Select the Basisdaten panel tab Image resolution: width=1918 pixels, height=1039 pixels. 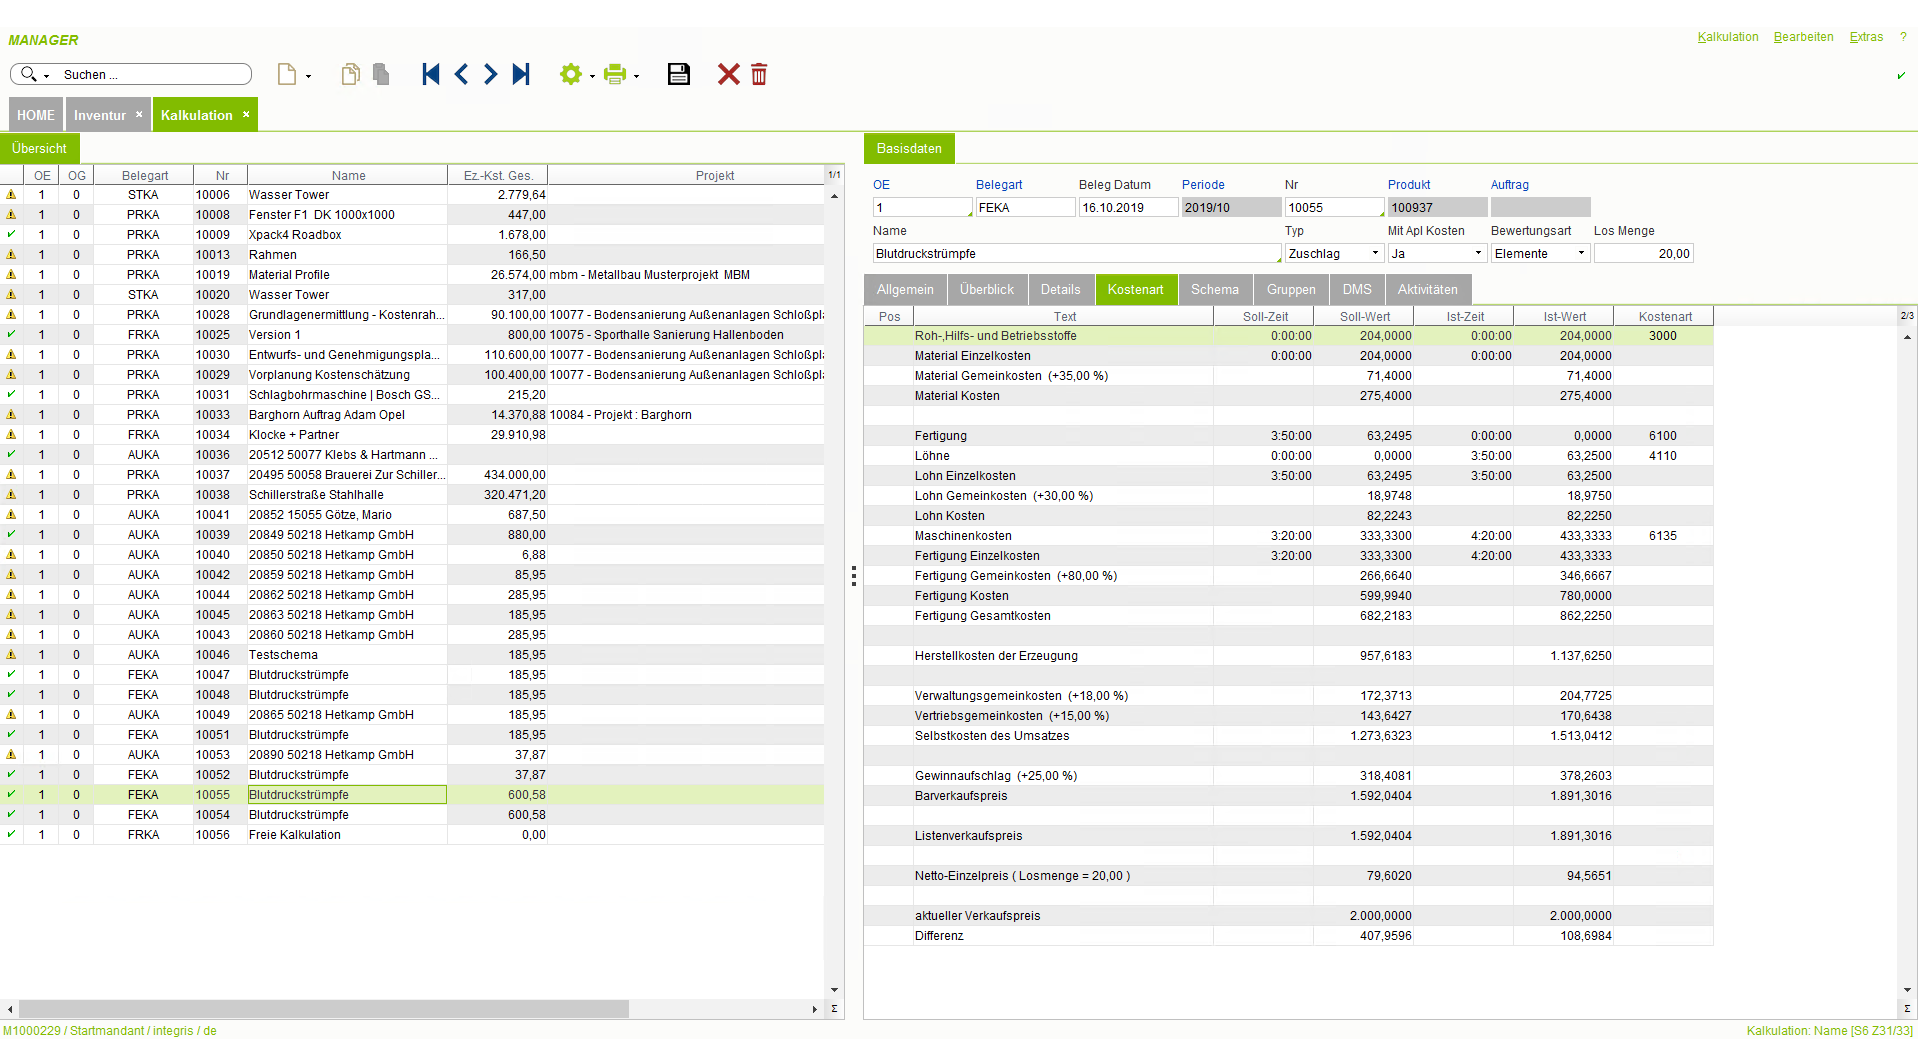[909, 148]
